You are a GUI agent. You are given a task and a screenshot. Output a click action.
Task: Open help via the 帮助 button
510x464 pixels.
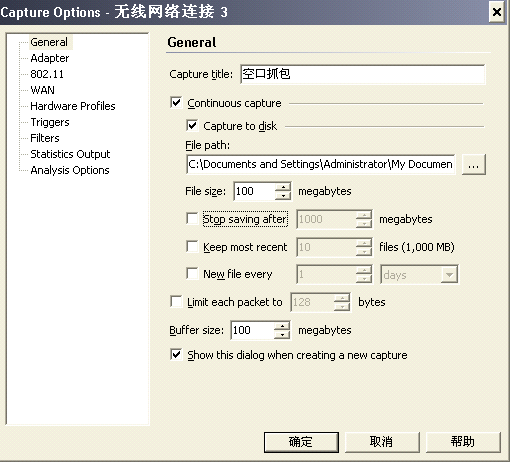463,442
